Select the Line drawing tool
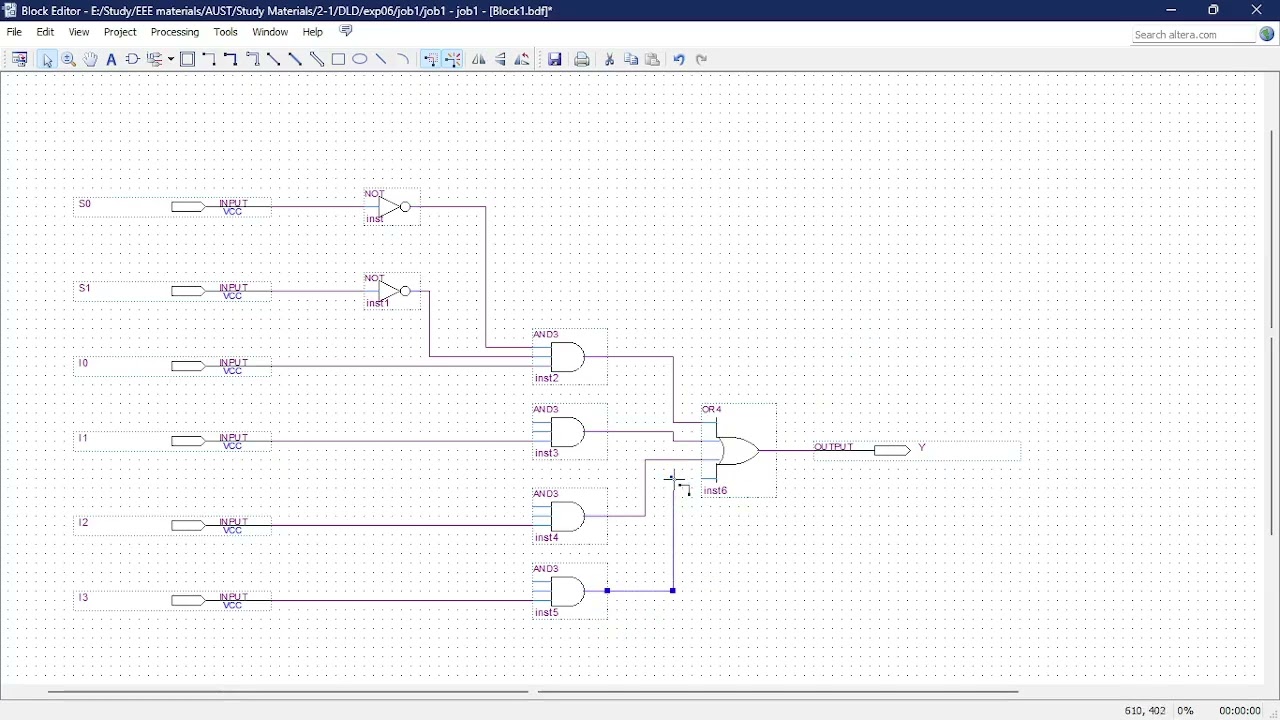 coord(381,59)
